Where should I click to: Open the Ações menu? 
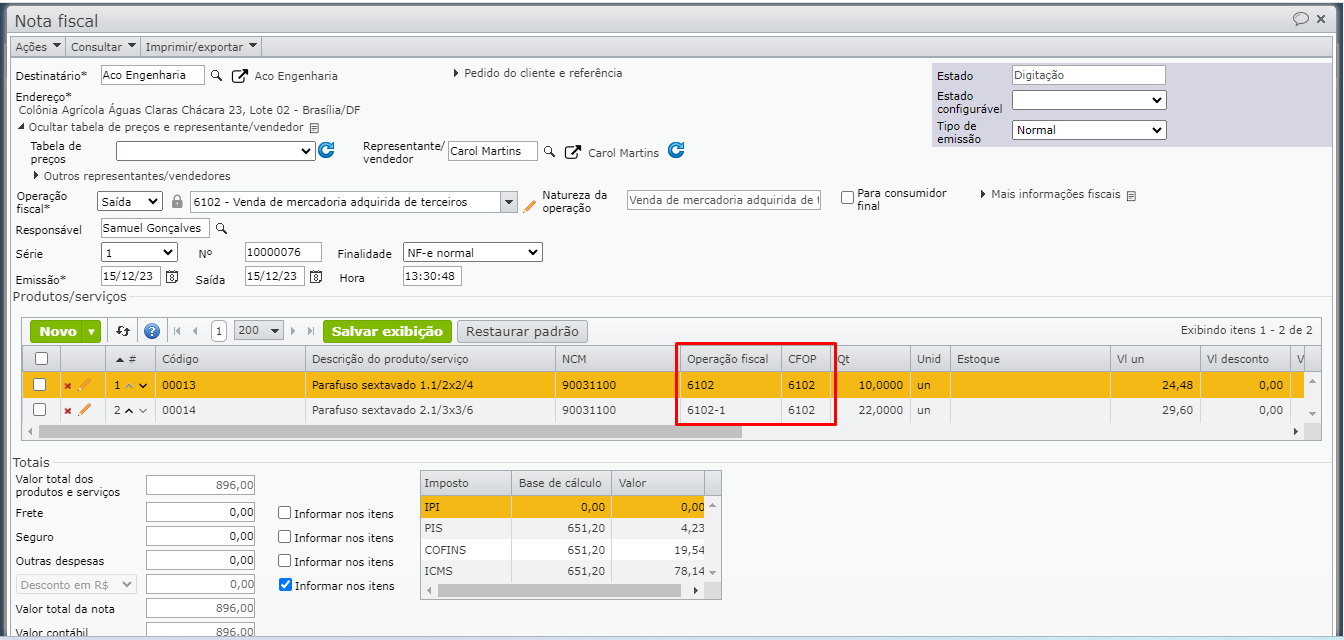38,46
